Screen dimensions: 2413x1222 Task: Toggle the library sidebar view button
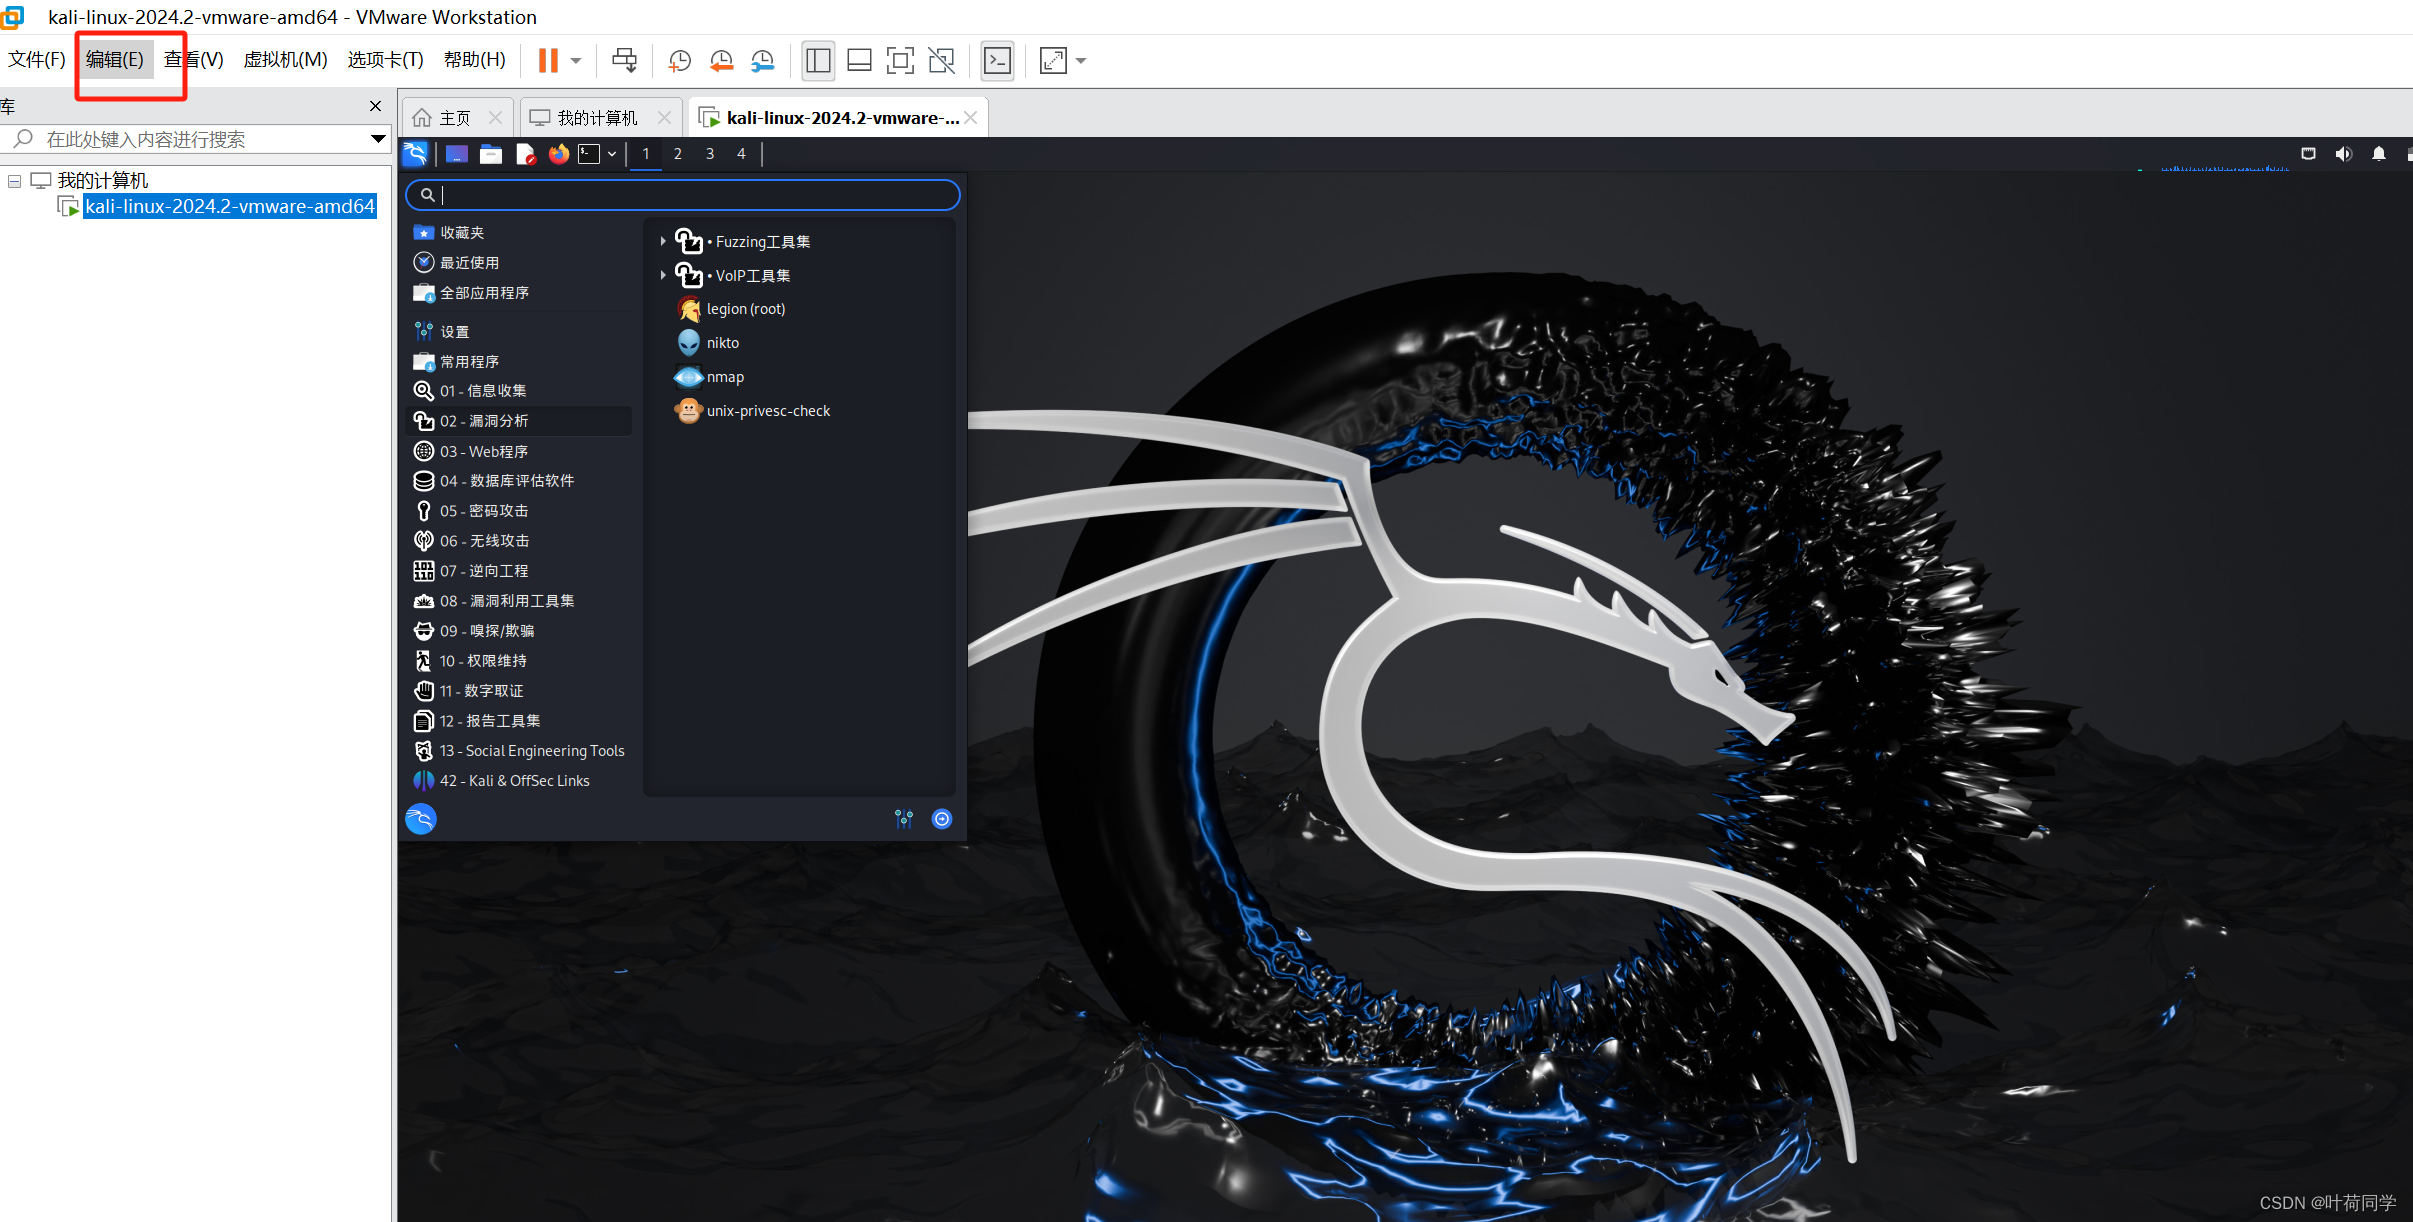pos(818,61)
